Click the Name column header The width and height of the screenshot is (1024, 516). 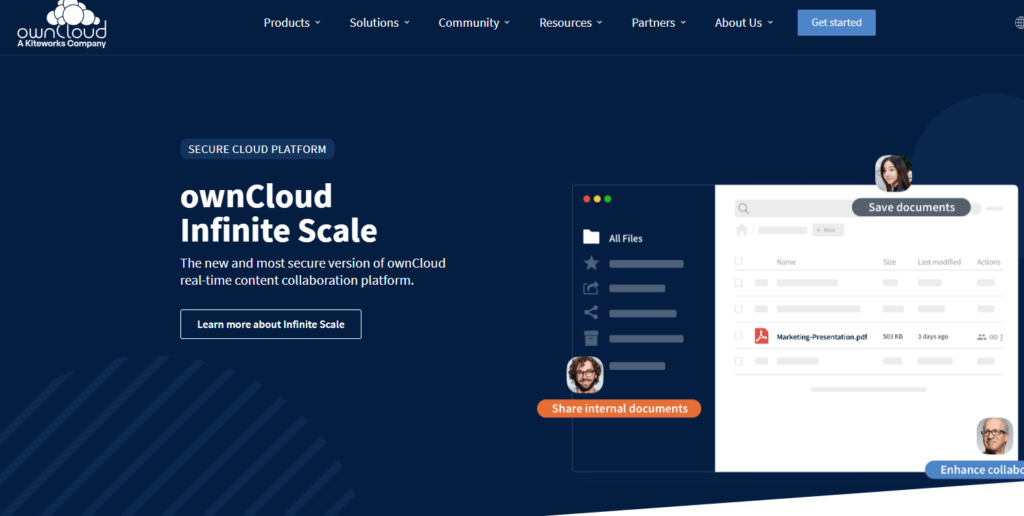coord(786,262)
